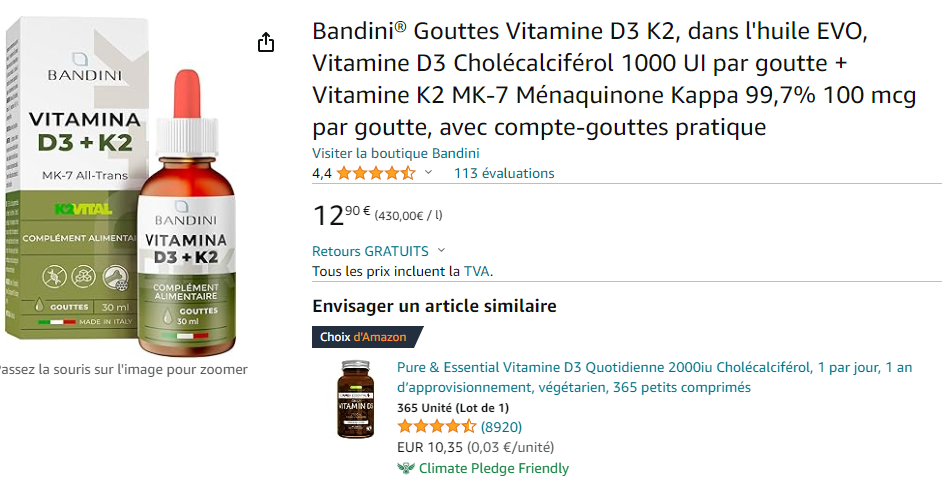Click the Pure & Essential bottle thumbnail
Screen dimensions: 942x499
click(355, 399)
